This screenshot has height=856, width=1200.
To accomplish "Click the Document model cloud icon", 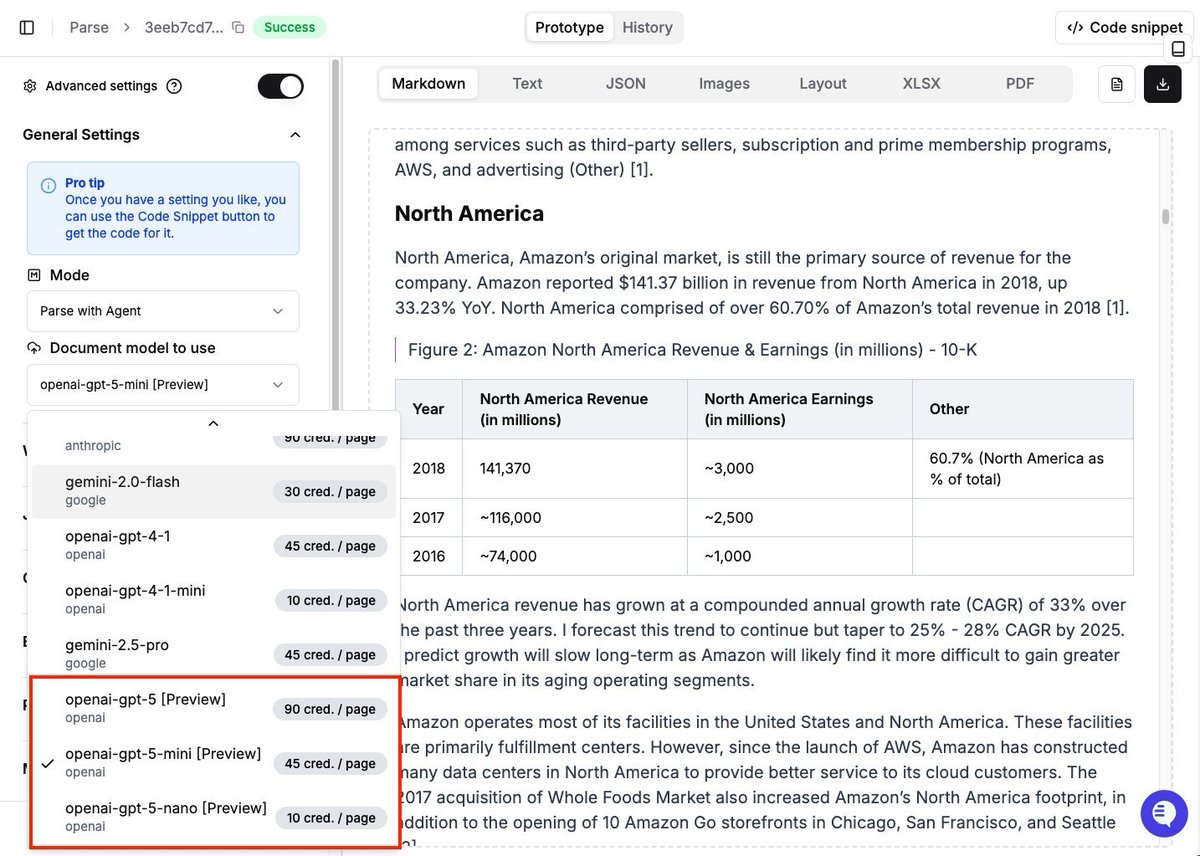I will [x=34, y=348].
